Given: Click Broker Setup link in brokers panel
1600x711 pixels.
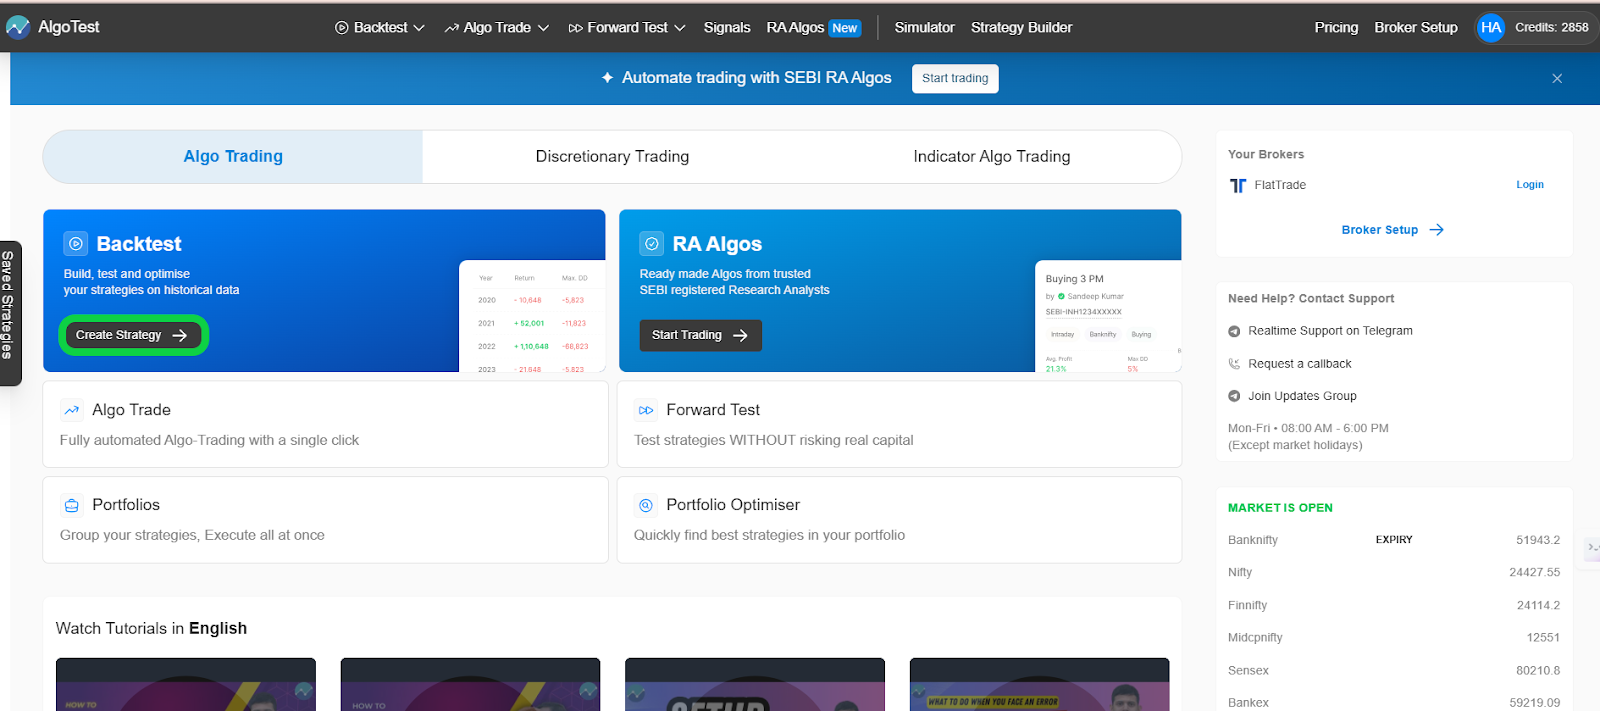Looking at the screenshot, I should pyautogui.click(x=1379, y=230).
